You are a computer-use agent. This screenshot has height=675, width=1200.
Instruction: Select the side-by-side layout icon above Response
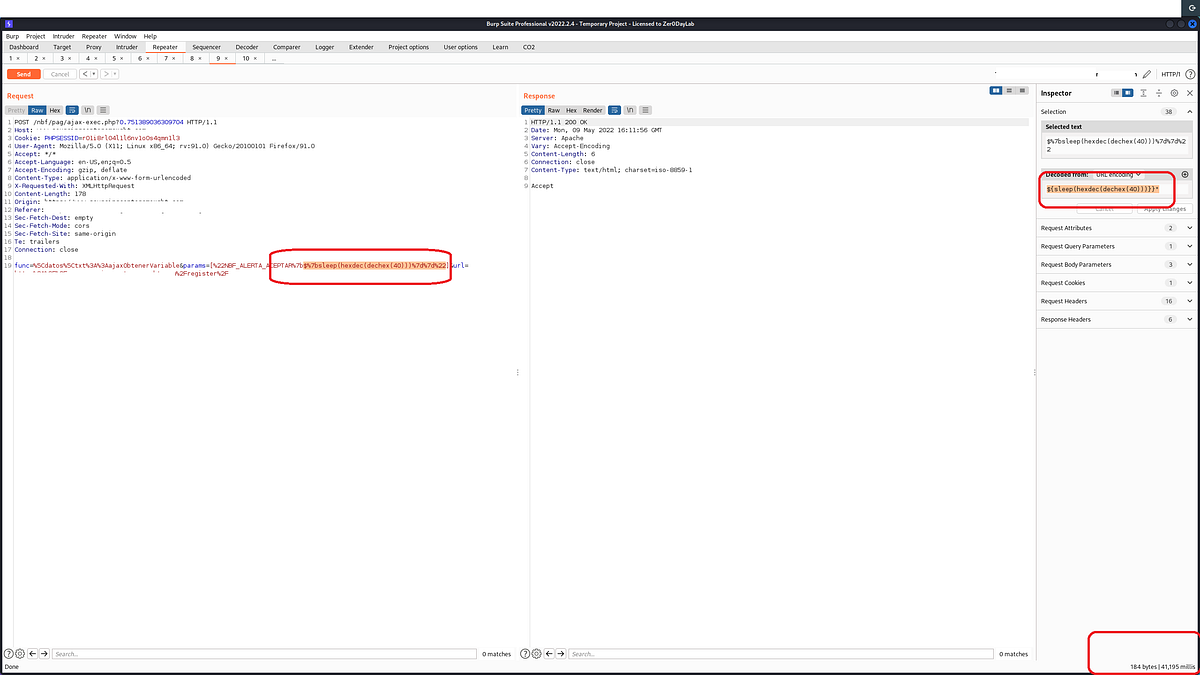(x=996, y=90)
